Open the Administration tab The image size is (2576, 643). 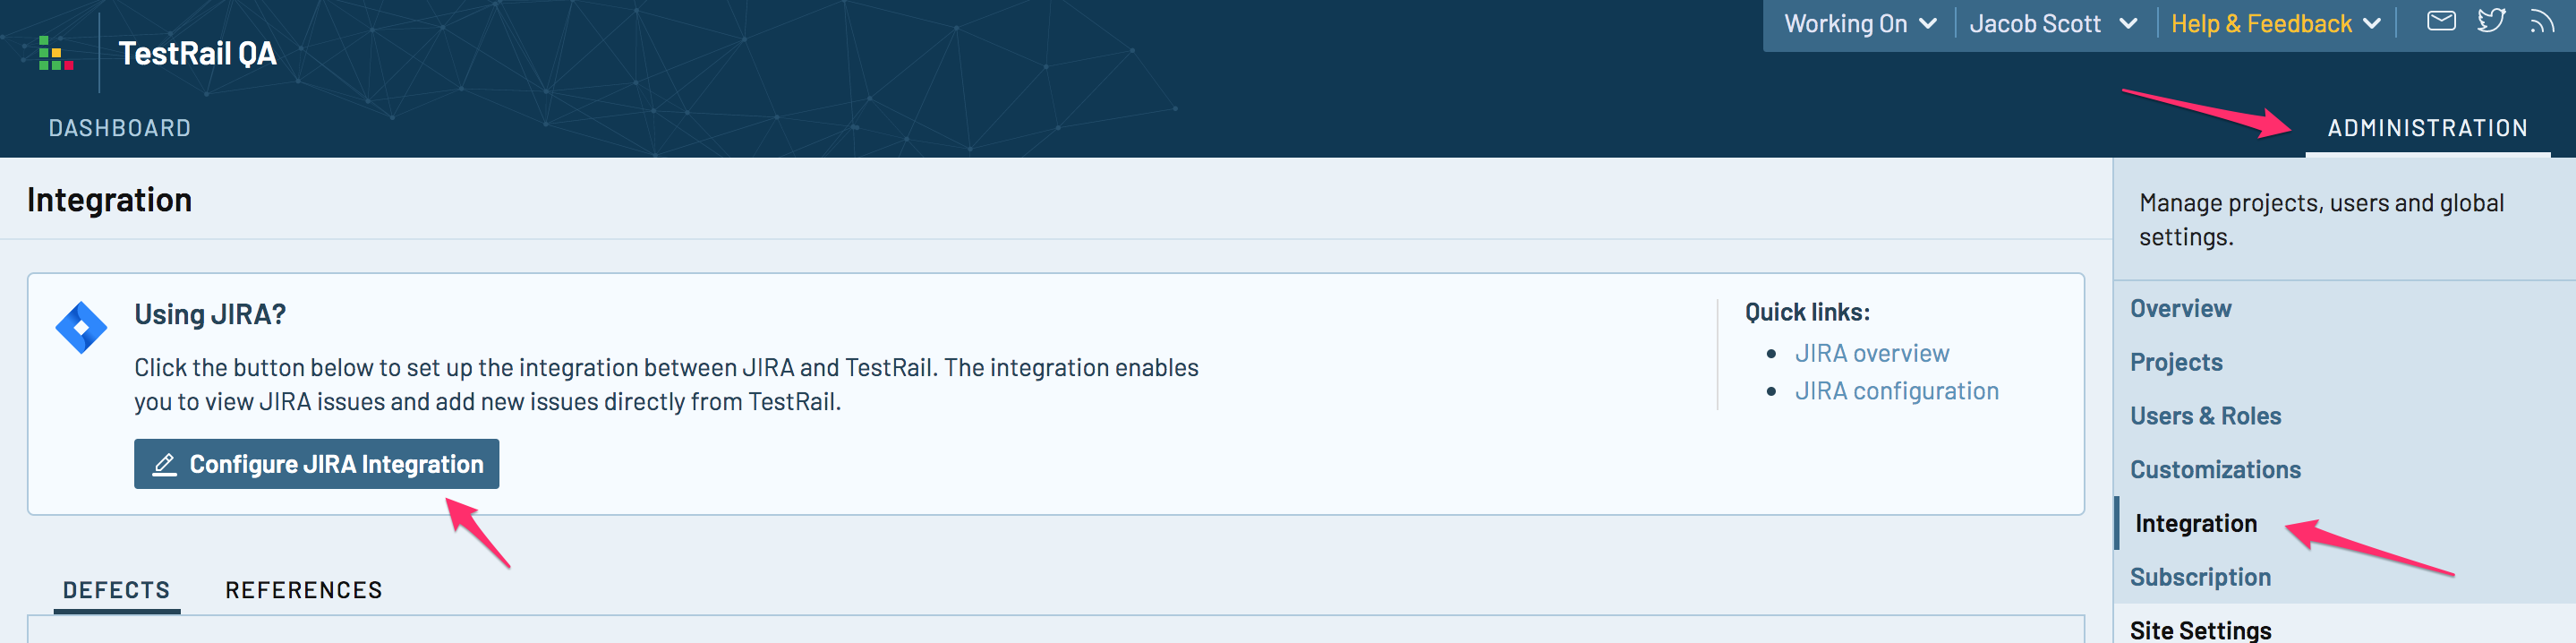pos(2427,128)
